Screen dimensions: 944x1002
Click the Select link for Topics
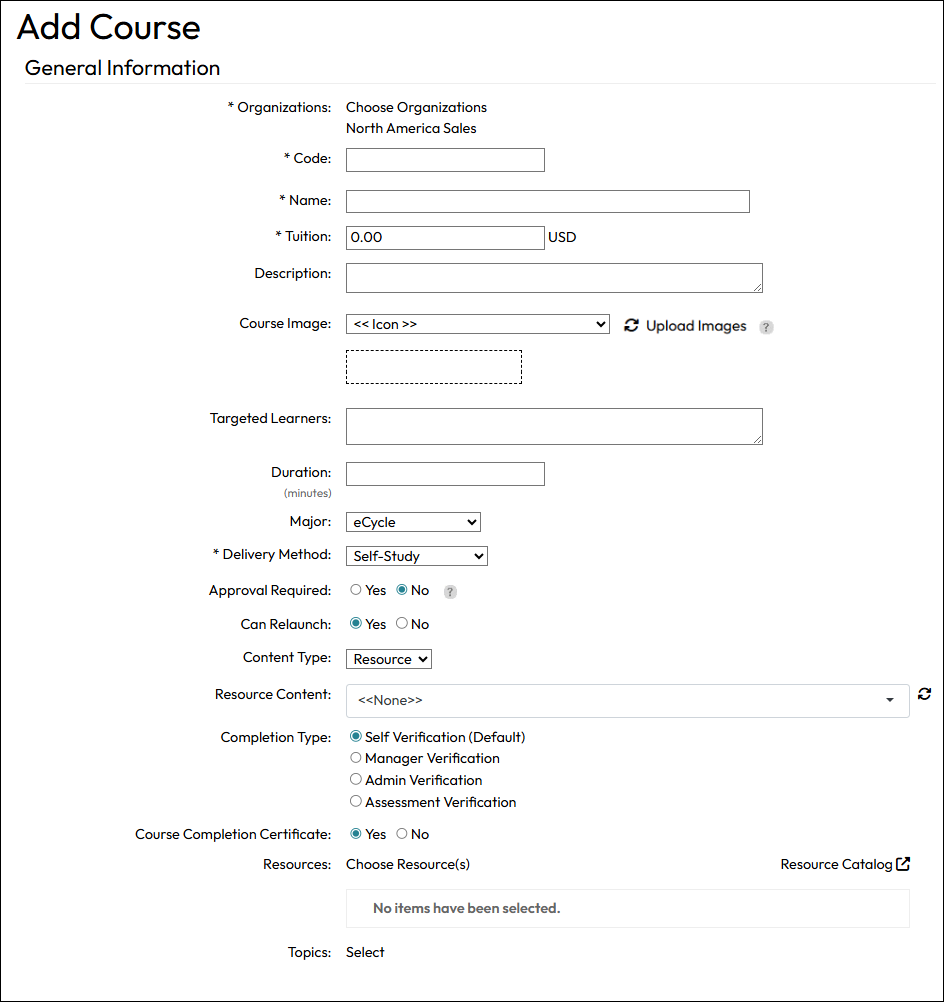[365, 952]
